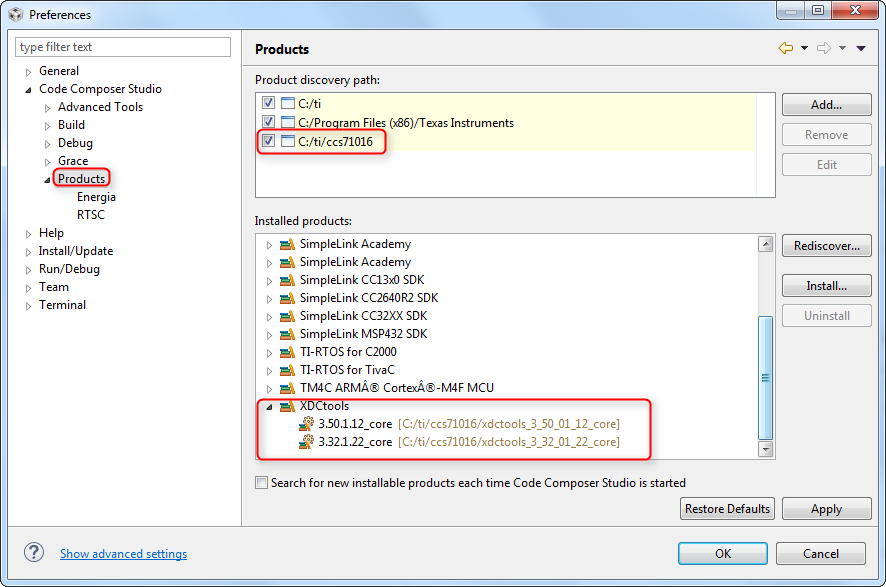The image size is (886, 587).
Task: Open the preferences view menu dropdown arrow
Action: tap(861, 49)
